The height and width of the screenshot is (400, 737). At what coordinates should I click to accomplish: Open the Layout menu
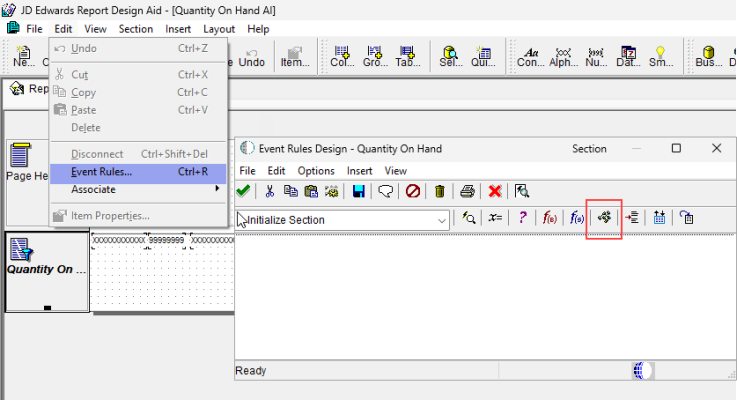point(219,29)
